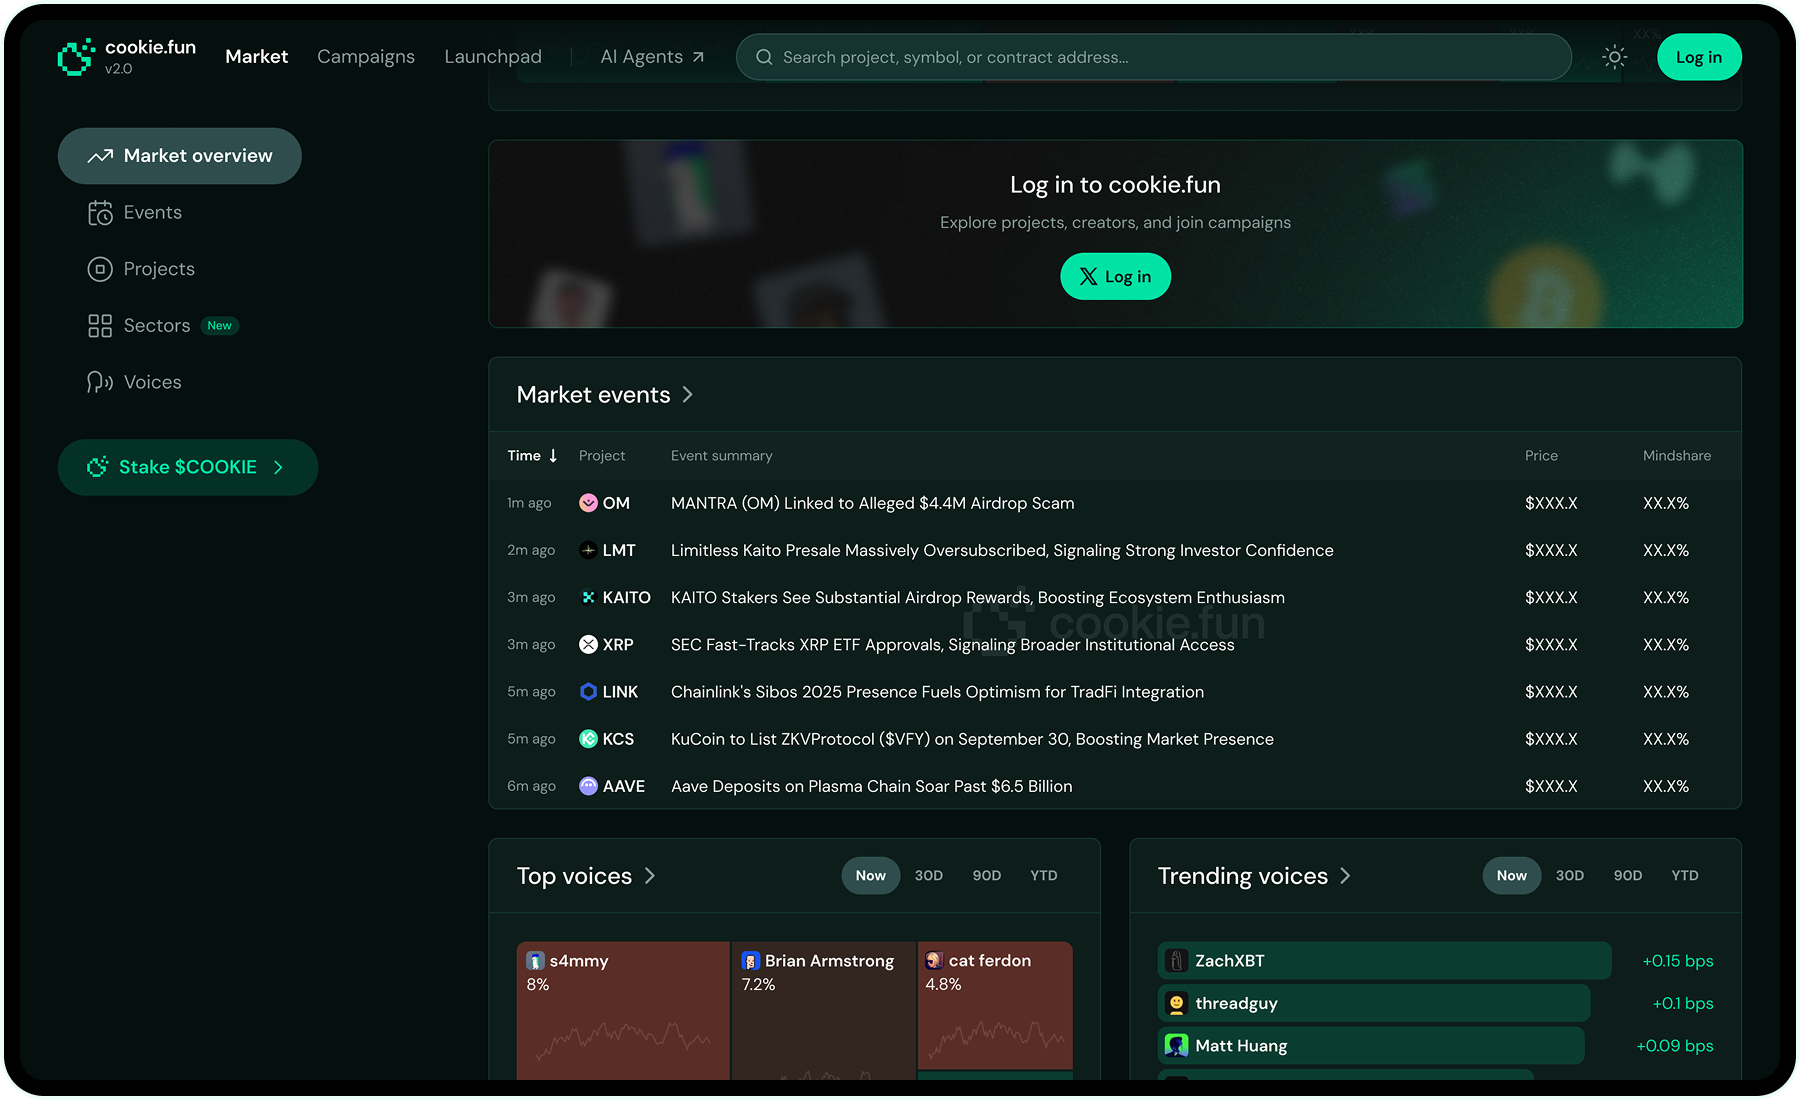Click the LMT token icon

(x=588, y=550)
